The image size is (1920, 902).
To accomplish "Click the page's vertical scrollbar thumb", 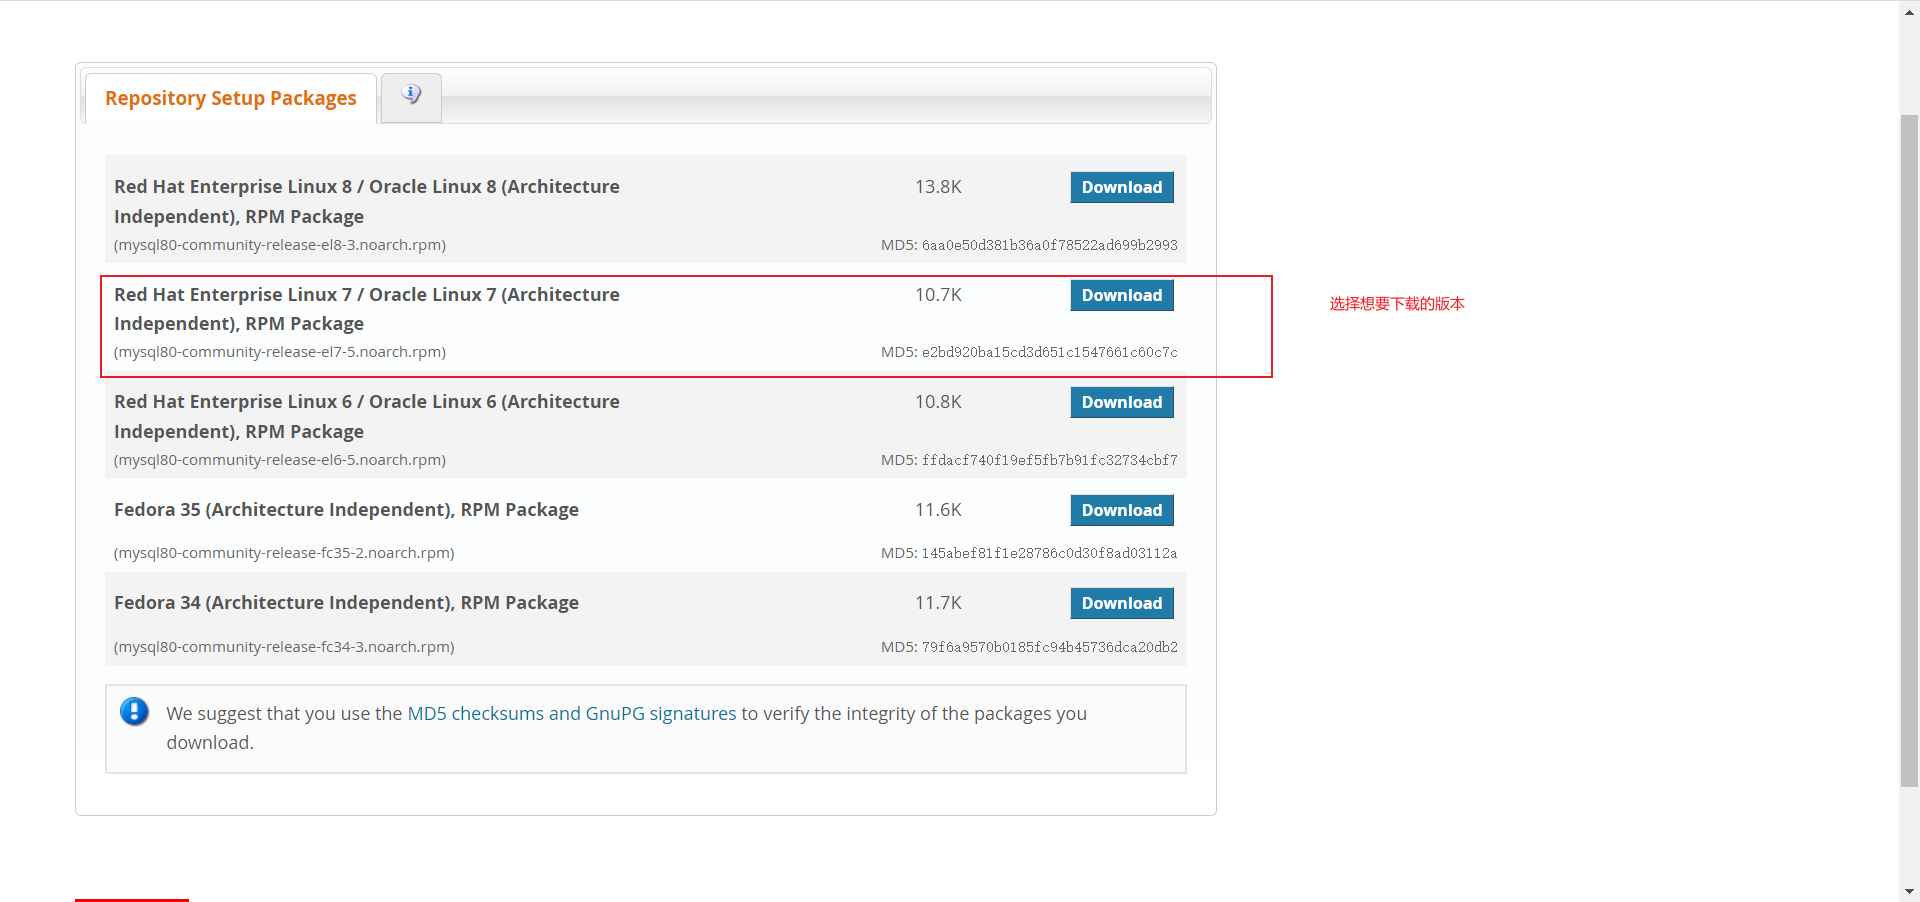I will coord(1909,450).
